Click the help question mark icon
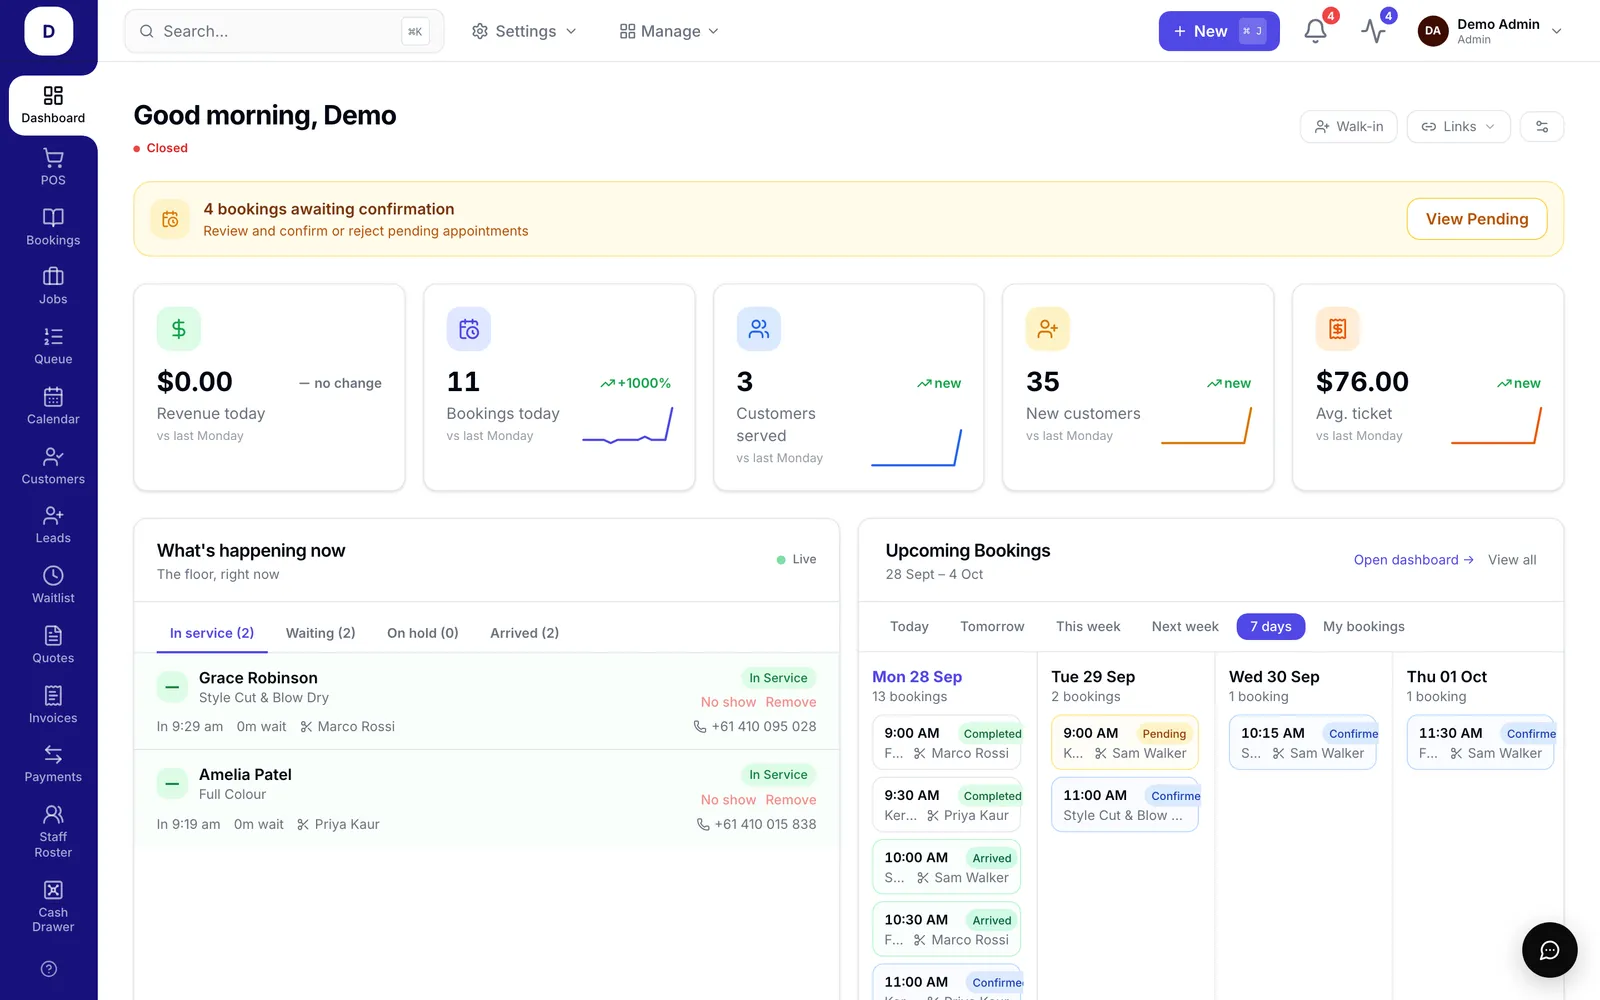The image size is (1600, 1000). click(x=49, y=969)
